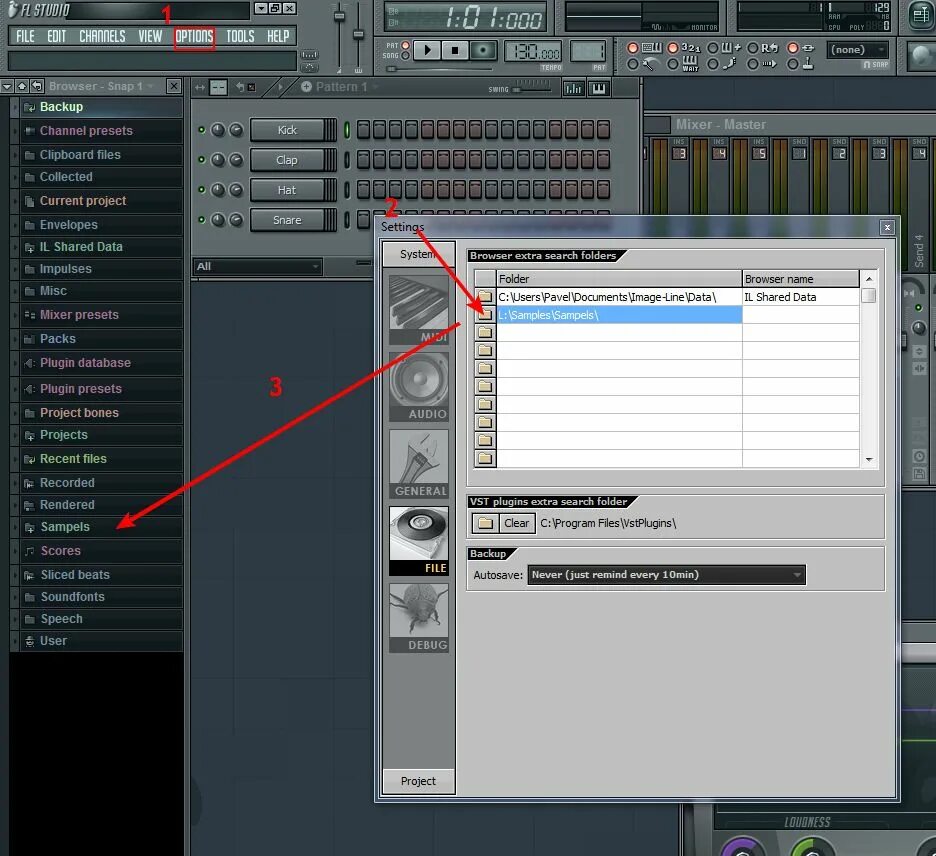Select PAT pattern mode radio

pos(405,45)
